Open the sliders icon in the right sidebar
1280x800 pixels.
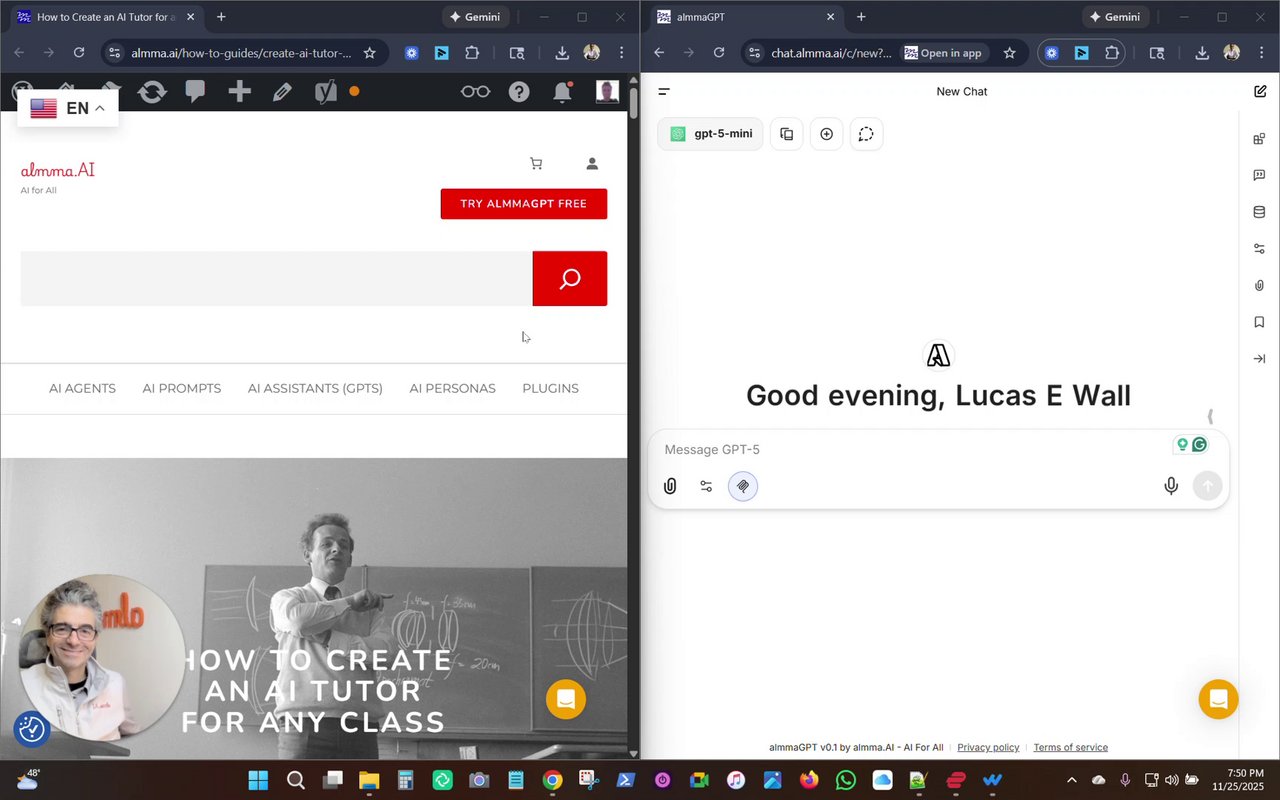click(1259, 249)
